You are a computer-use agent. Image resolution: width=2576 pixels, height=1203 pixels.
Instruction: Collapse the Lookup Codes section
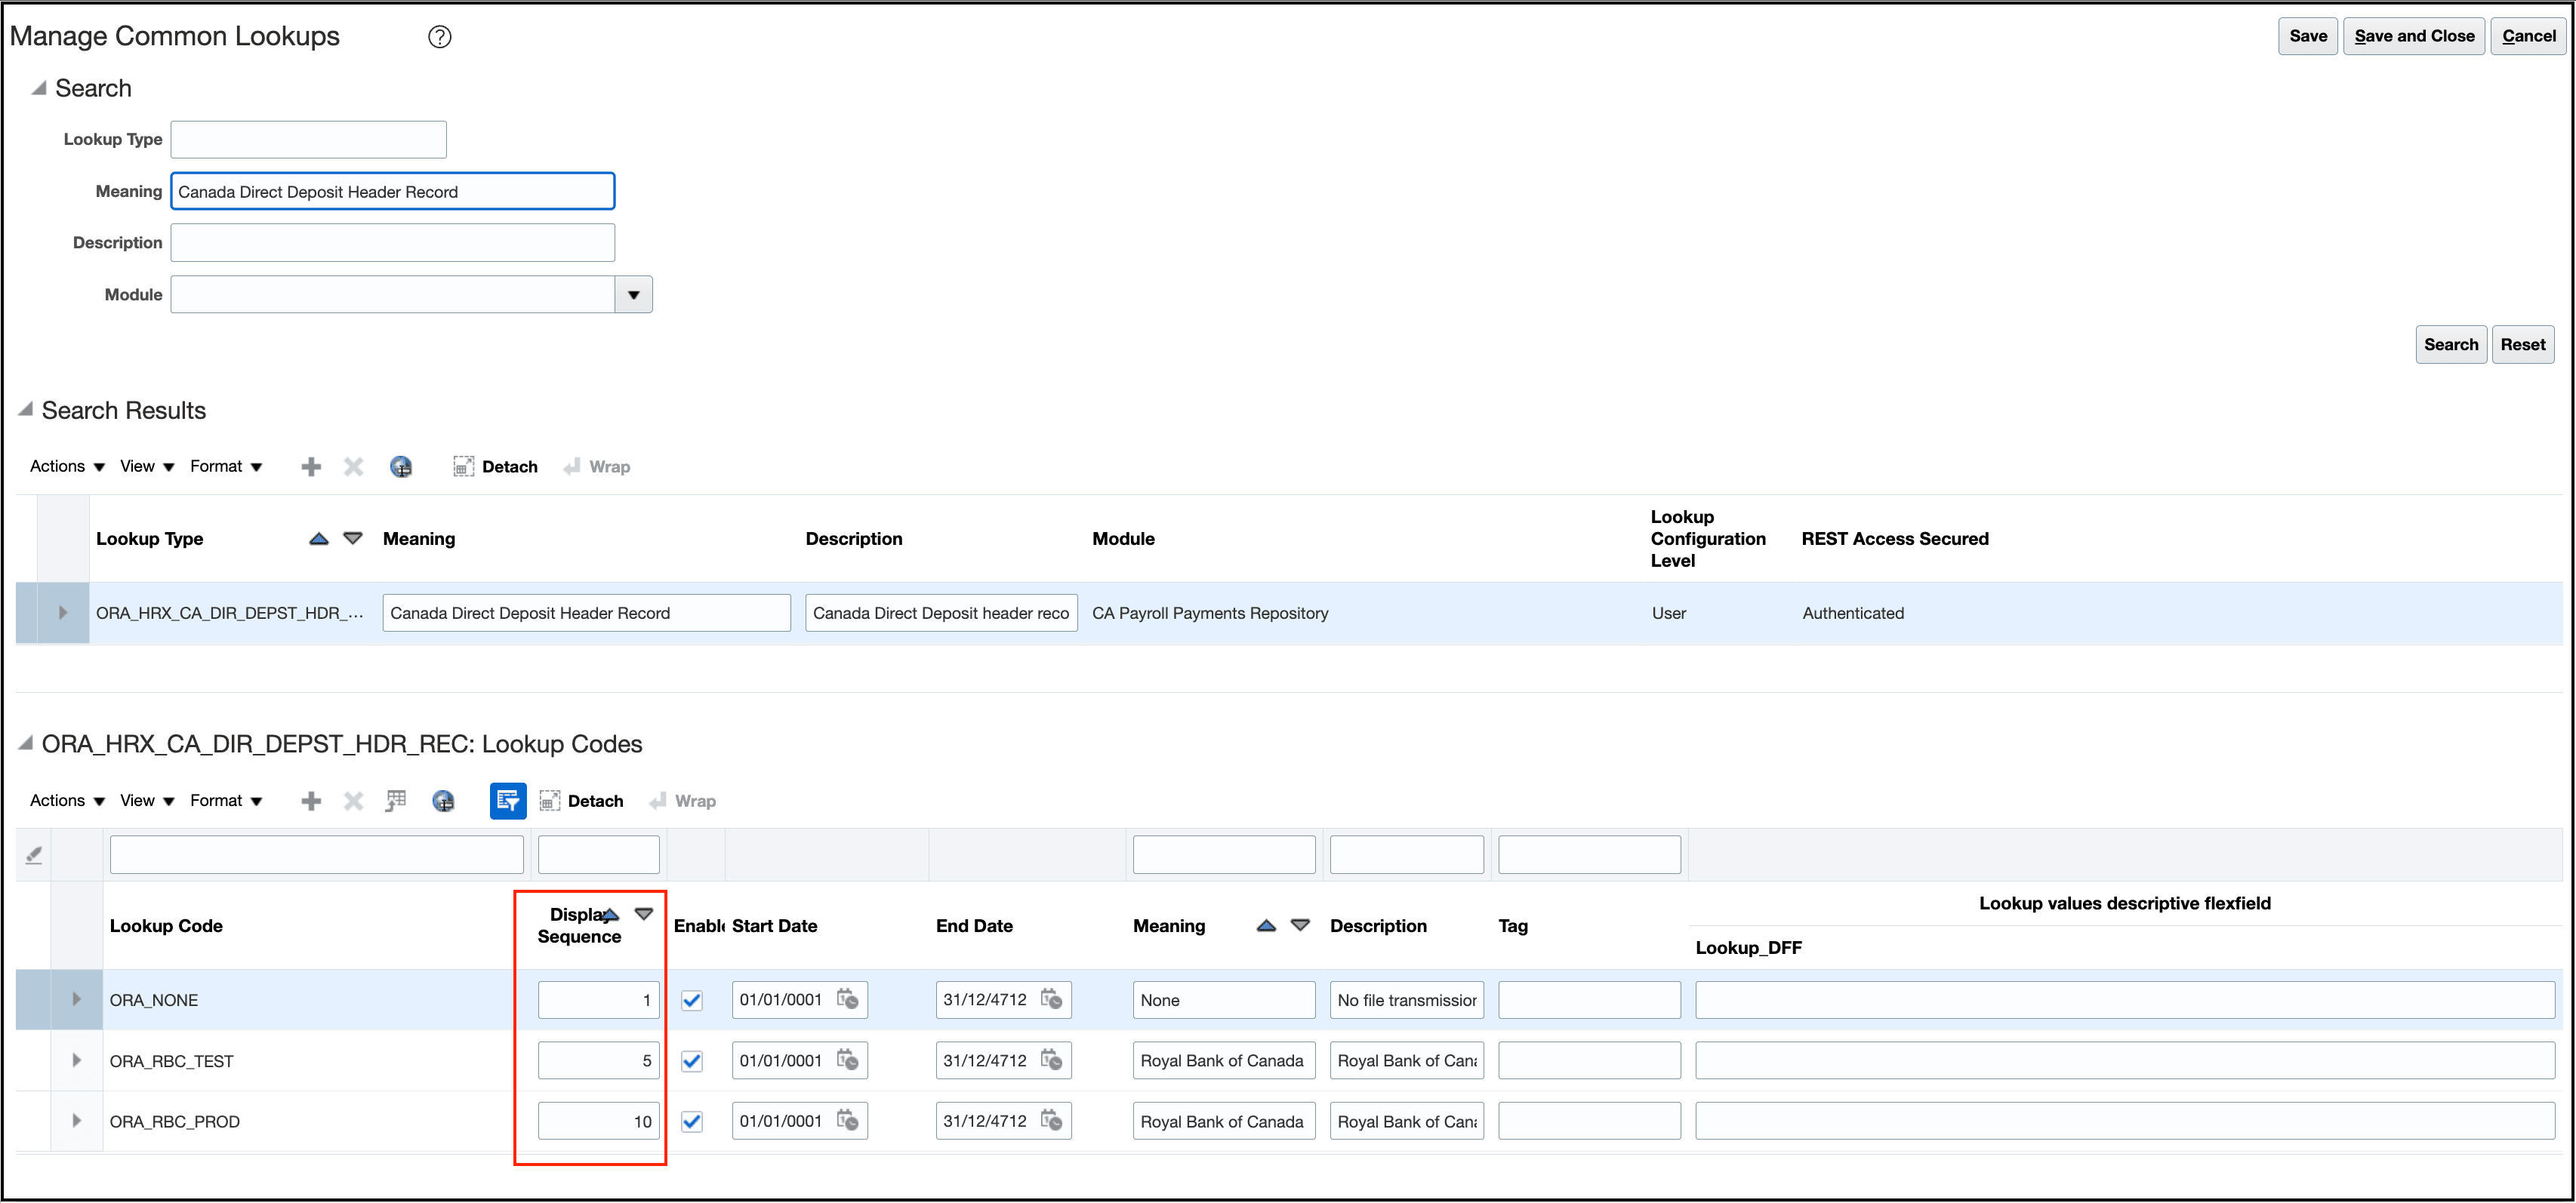(x=26, y=744)
